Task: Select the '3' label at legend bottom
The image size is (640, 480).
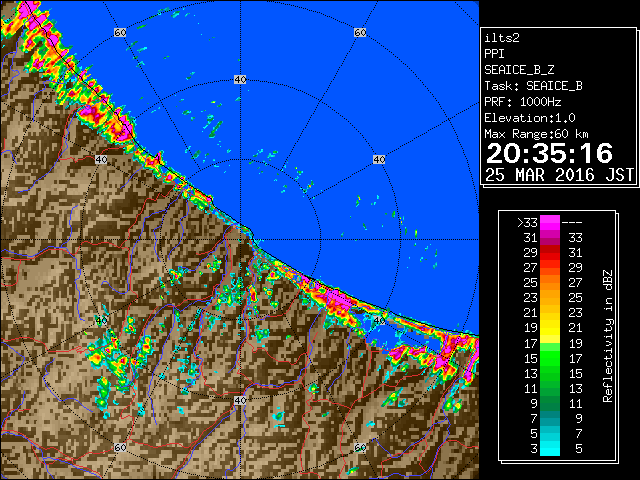Action: 534,449
